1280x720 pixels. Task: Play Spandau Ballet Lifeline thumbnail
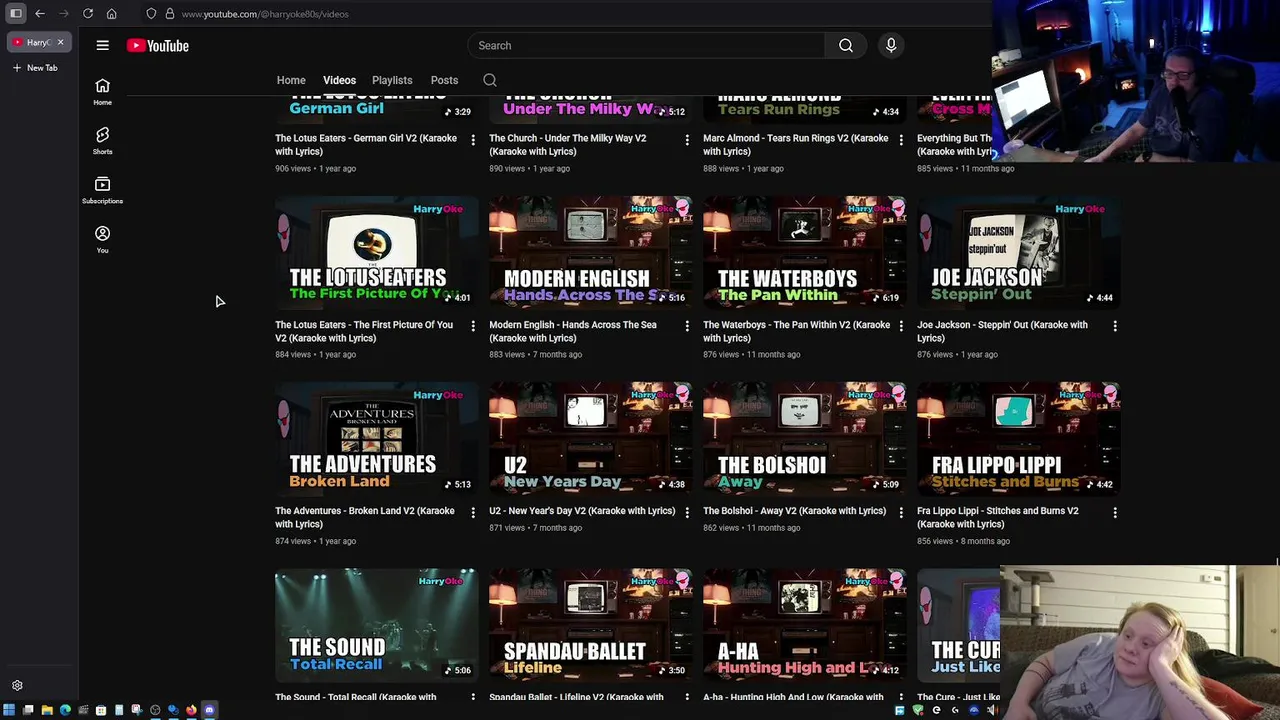coord(591,625)
